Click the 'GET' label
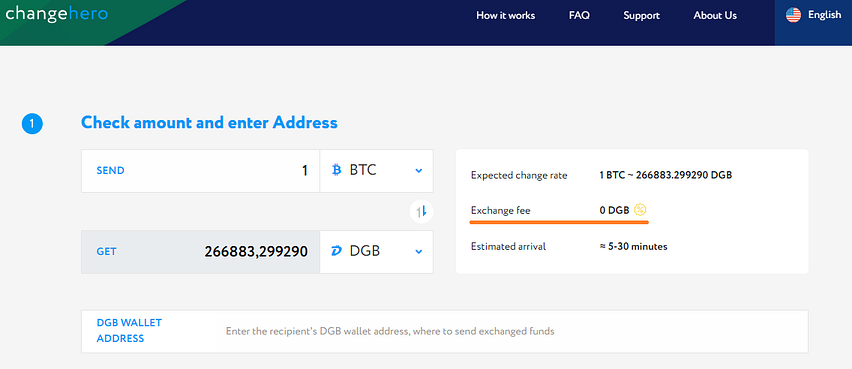This screenshot has height=369, width=852. 106,252
